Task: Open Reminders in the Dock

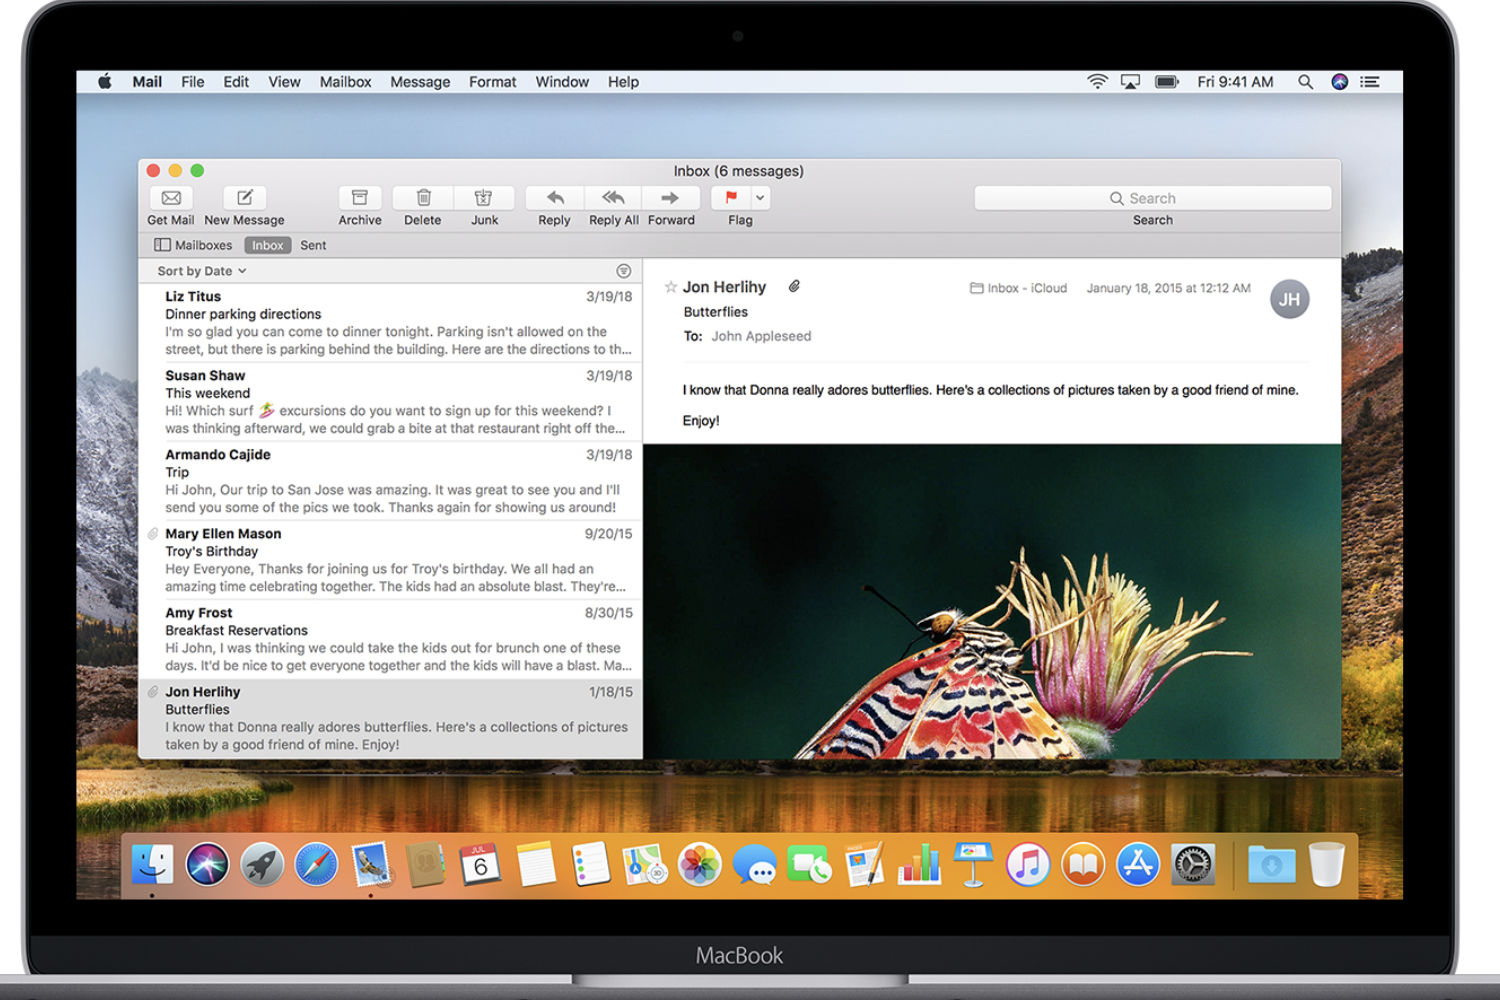Action: (591, 864)
